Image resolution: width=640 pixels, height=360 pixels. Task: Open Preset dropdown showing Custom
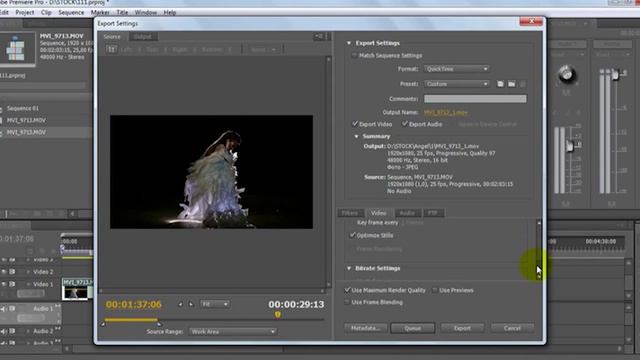[x=456, y=84]
